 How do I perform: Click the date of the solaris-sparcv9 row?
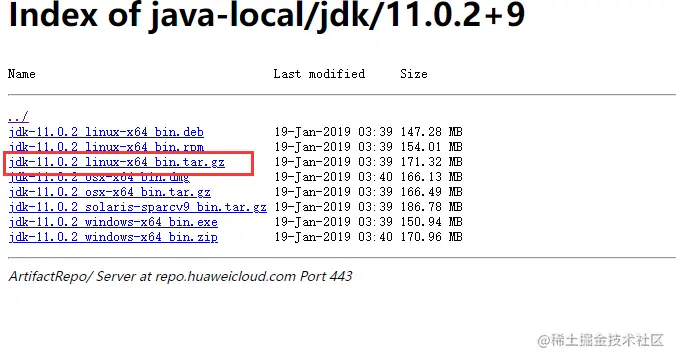[334, 207]
